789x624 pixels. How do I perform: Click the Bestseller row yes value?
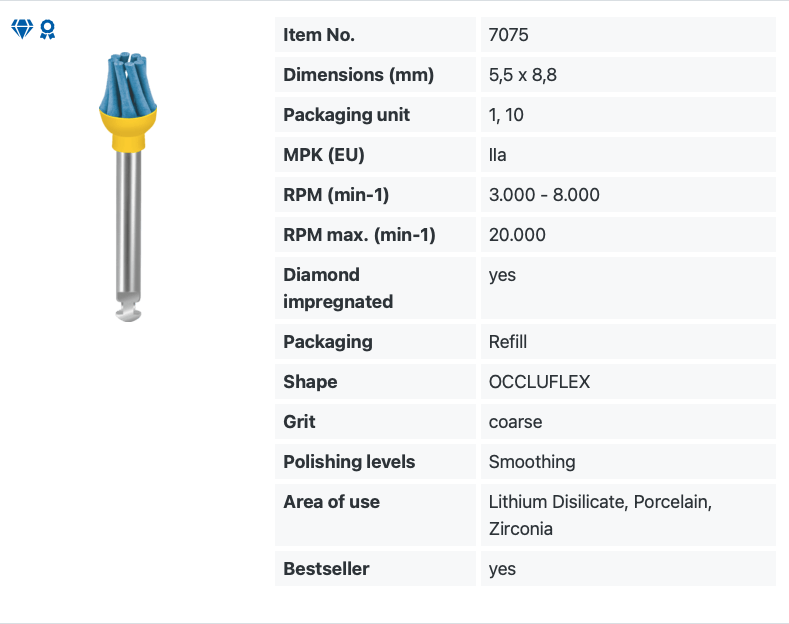pyautogui.click(x=502, y=569)
